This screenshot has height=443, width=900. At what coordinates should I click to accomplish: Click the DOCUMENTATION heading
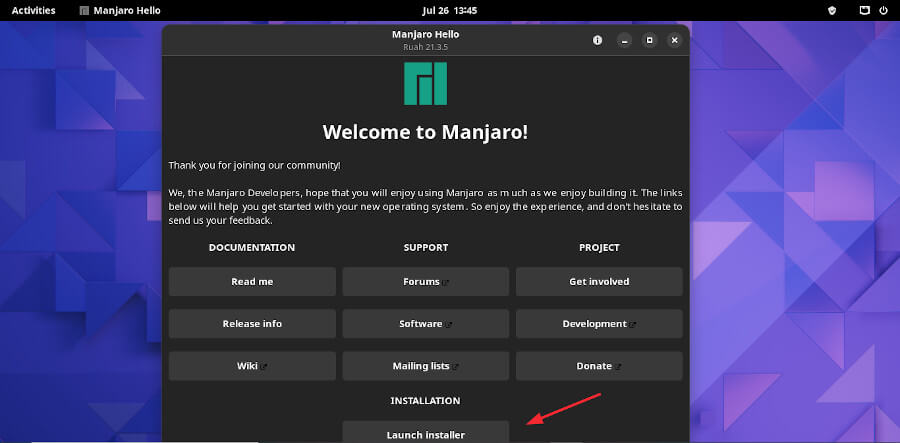coord(252,248)
